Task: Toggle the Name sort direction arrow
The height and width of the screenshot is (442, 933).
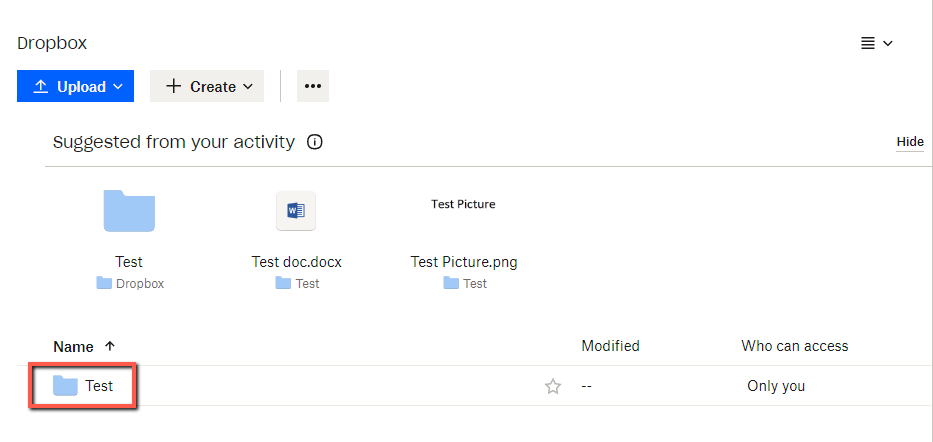Action: click(109, 346)
